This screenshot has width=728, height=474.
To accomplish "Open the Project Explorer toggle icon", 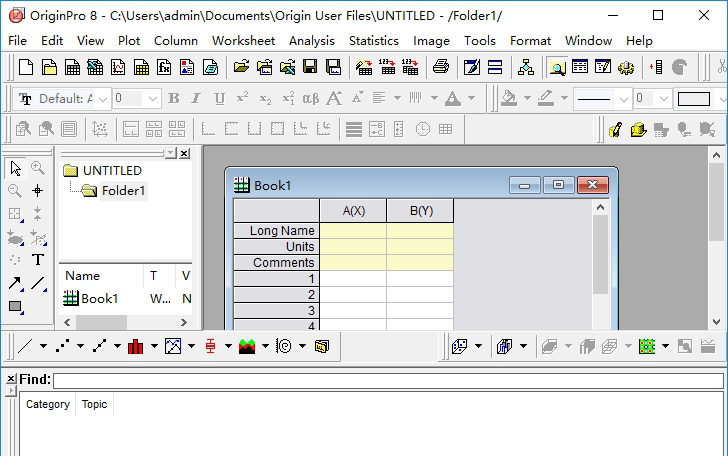I will click(x=557, y=67).
